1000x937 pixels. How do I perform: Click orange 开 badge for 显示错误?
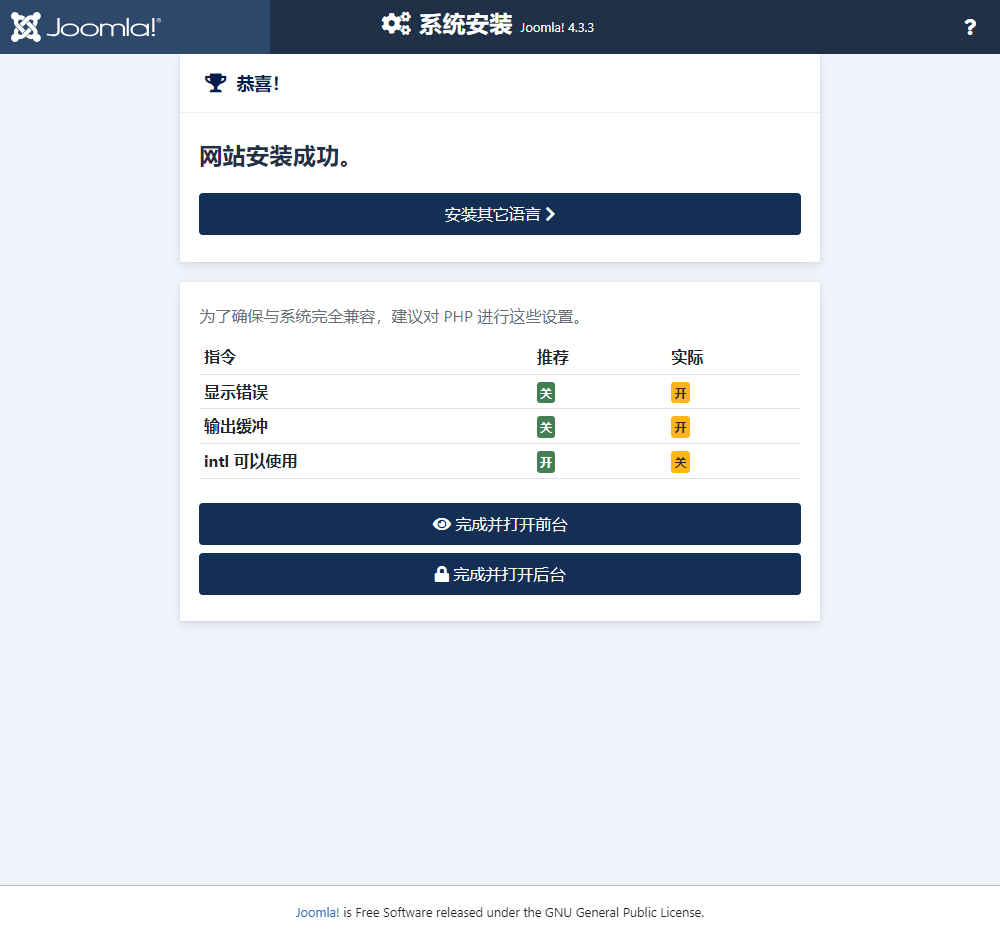pyautogui.click(x=680, y=393)
